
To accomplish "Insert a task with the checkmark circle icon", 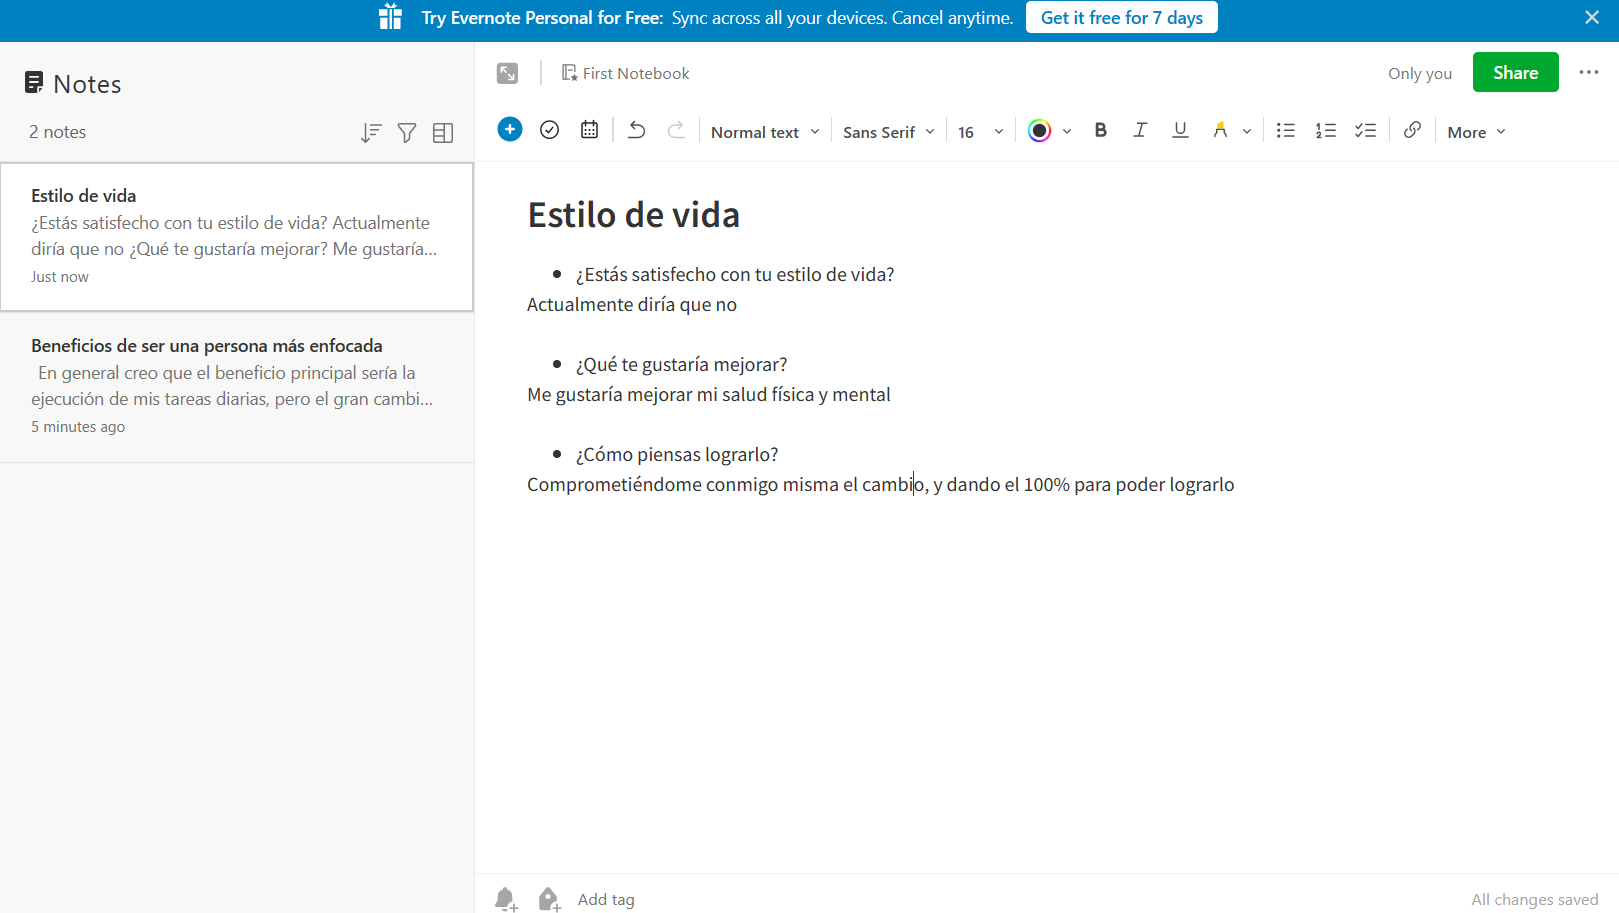I will [549, 130].
